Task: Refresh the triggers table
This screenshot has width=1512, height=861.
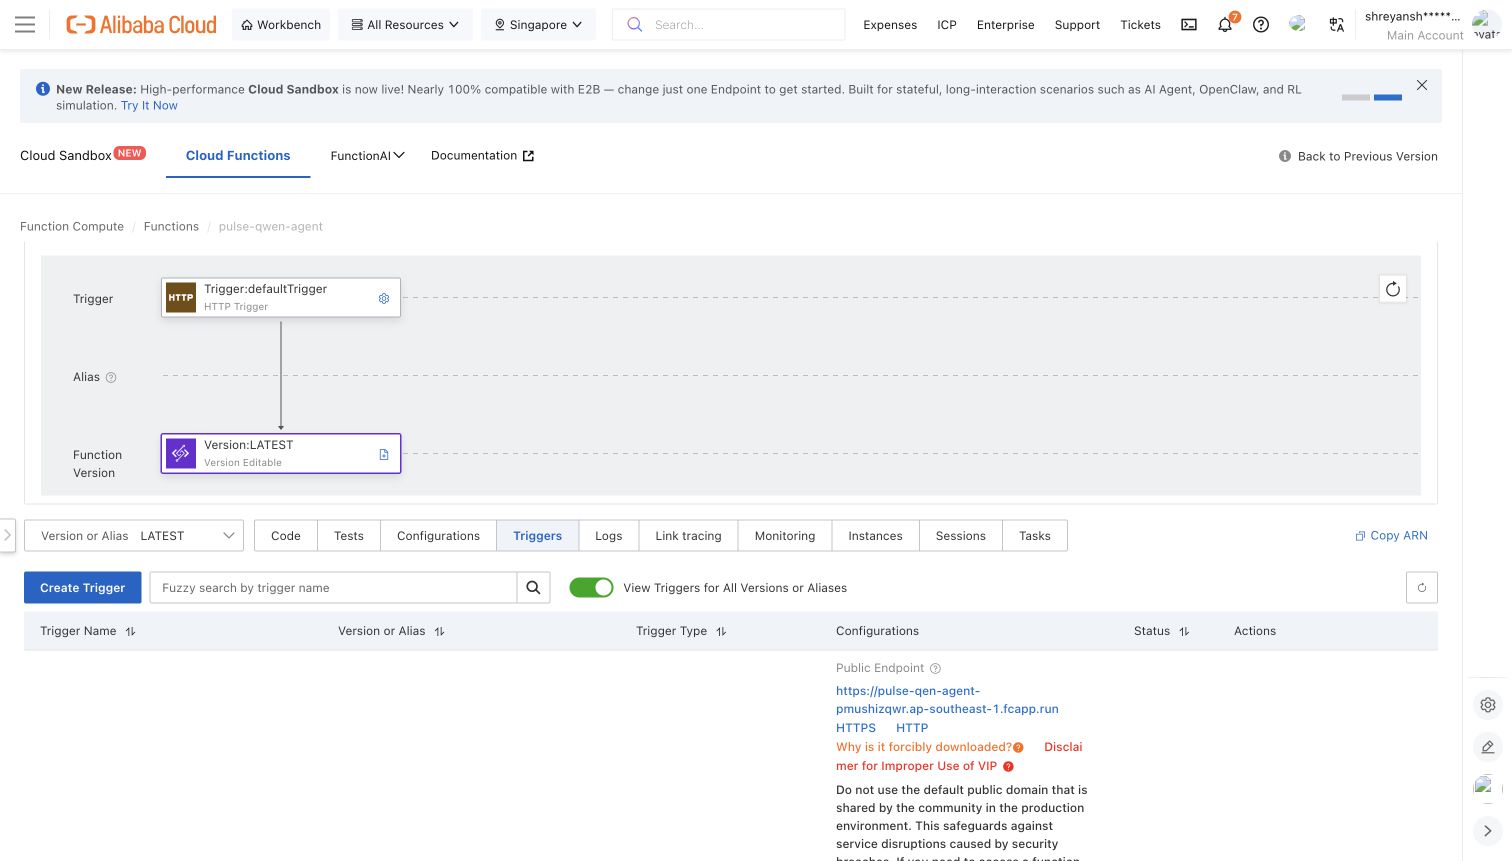Action: (1422, 588)
